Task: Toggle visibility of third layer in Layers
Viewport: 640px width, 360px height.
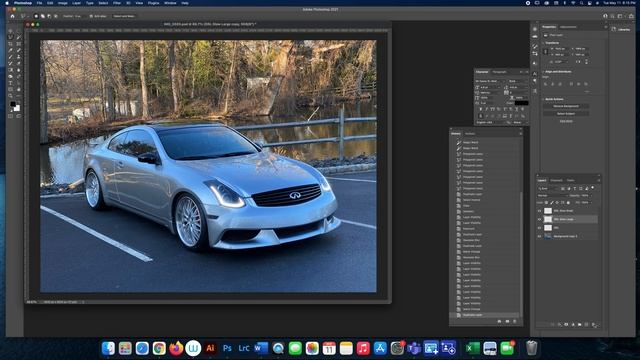Action: pos(539,228)
